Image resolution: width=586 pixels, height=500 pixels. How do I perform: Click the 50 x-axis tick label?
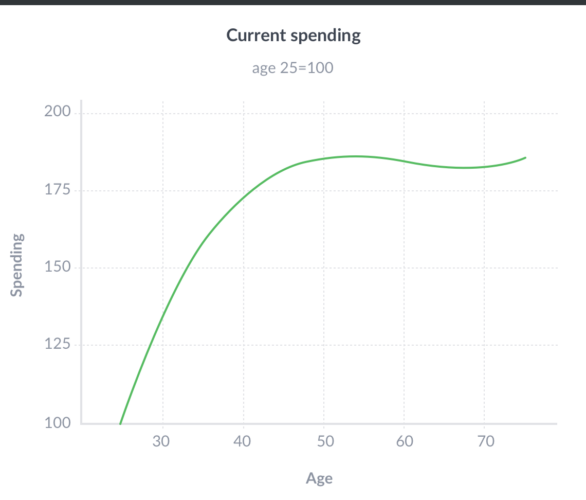point(326,441)
